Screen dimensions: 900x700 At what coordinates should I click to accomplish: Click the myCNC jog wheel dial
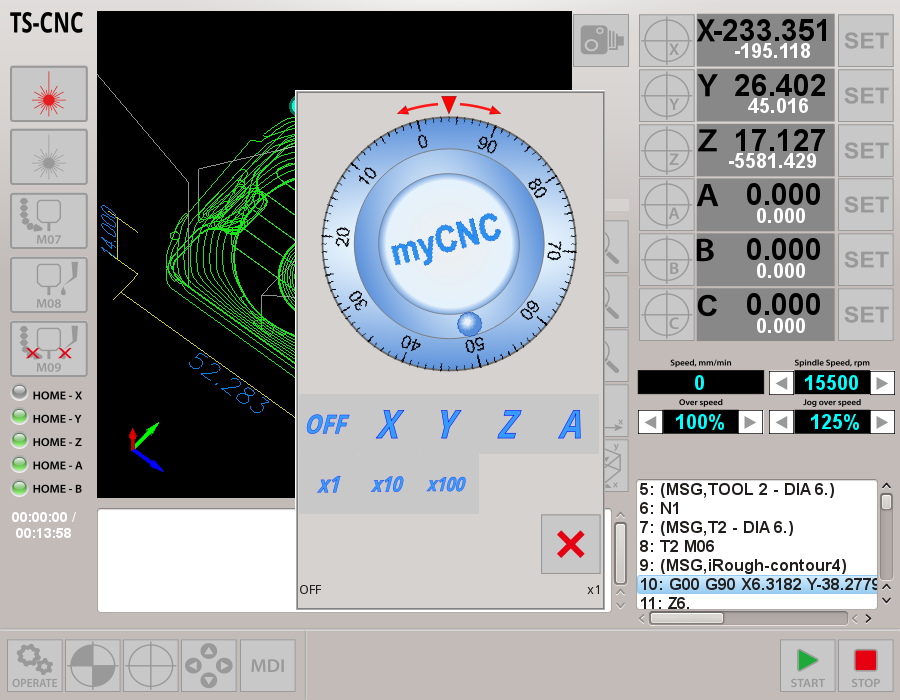pyautogui.click(x=449, y=243)
